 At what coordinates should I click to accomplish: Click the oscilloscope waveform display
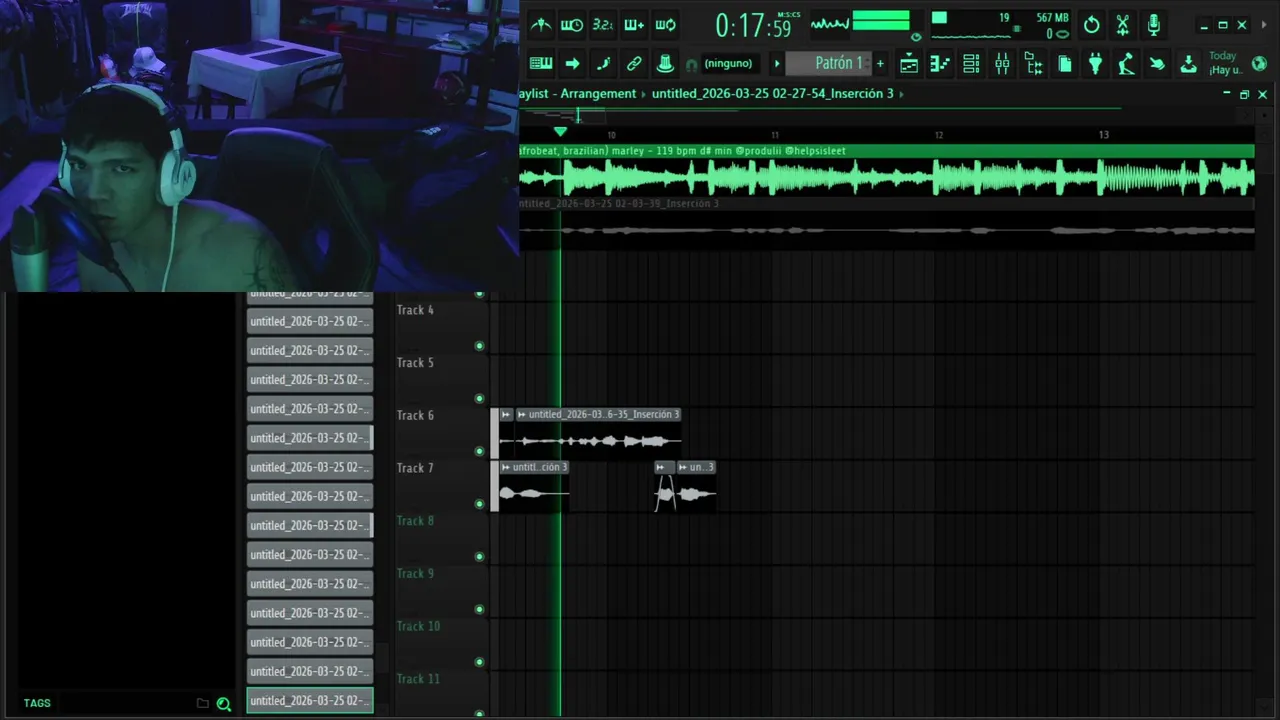(x=829, y=24)
